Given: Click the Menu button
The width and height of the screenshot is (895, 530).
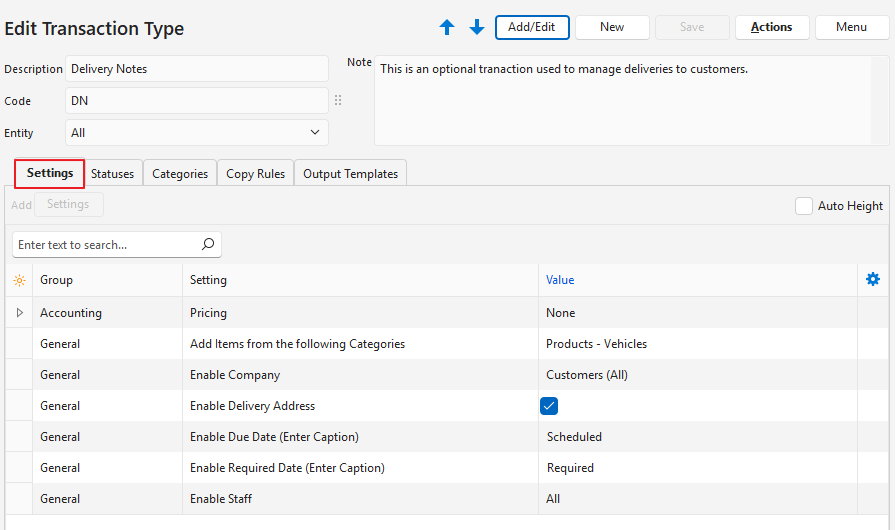Looking at the screenshot, I should click(x=851, y=27).
